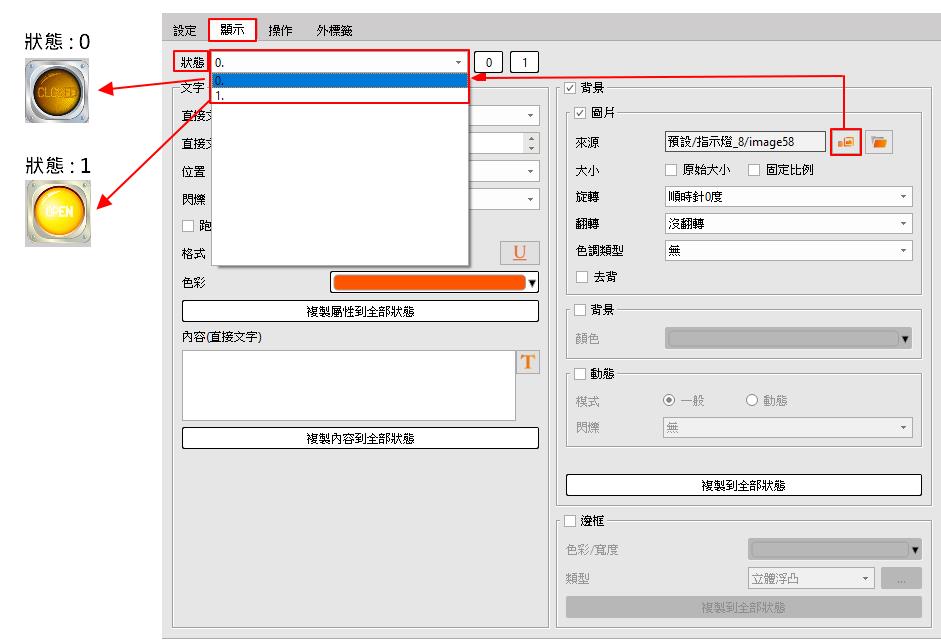The width and height of the screenshot is (941, 642).
Task: Enable the 固定比例 checkbox
Action: pos(755,170)
